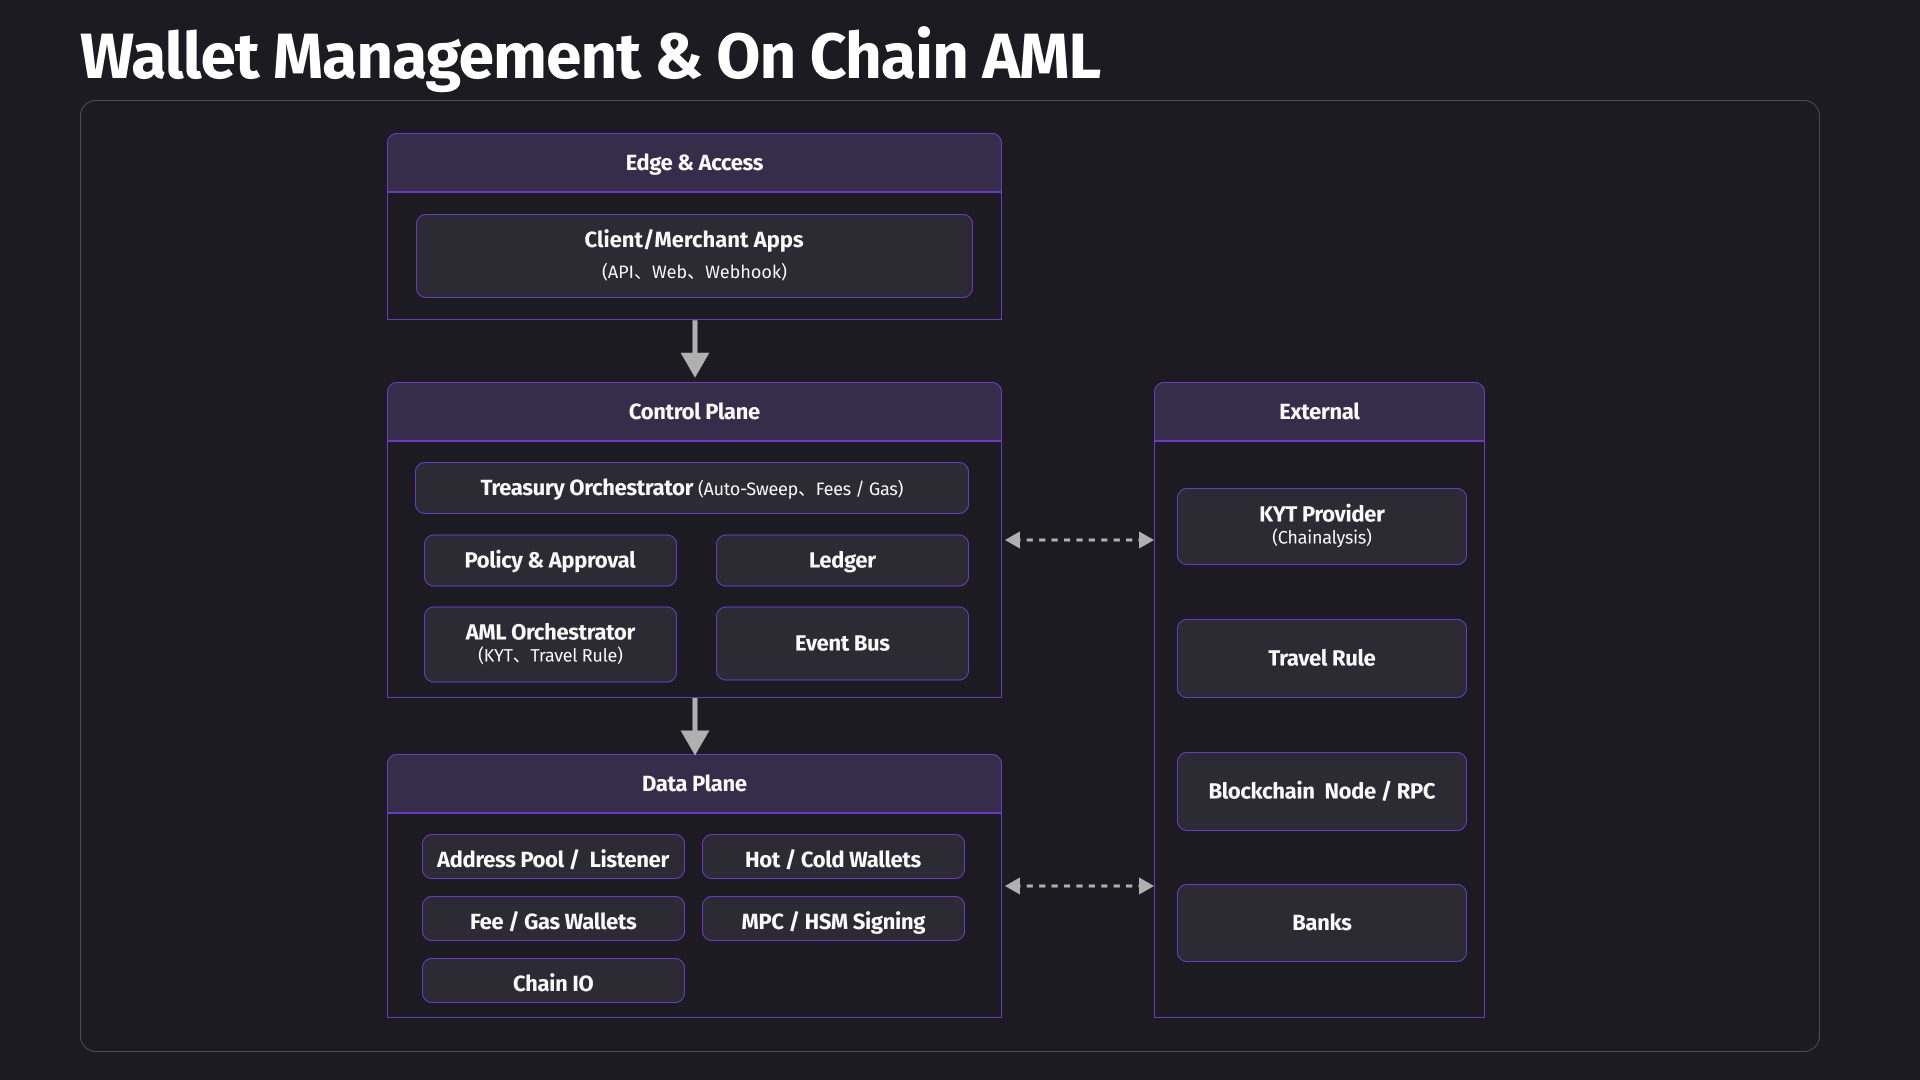Click the Policy & Approval box
This screenshot has width=1920, height=1080.
550,560
